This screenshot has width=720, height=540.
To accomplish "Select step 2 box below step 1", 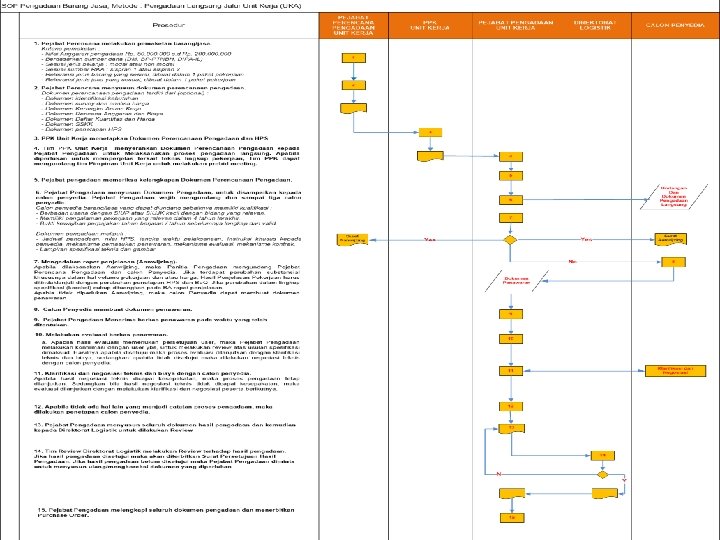I will [354, 85].
